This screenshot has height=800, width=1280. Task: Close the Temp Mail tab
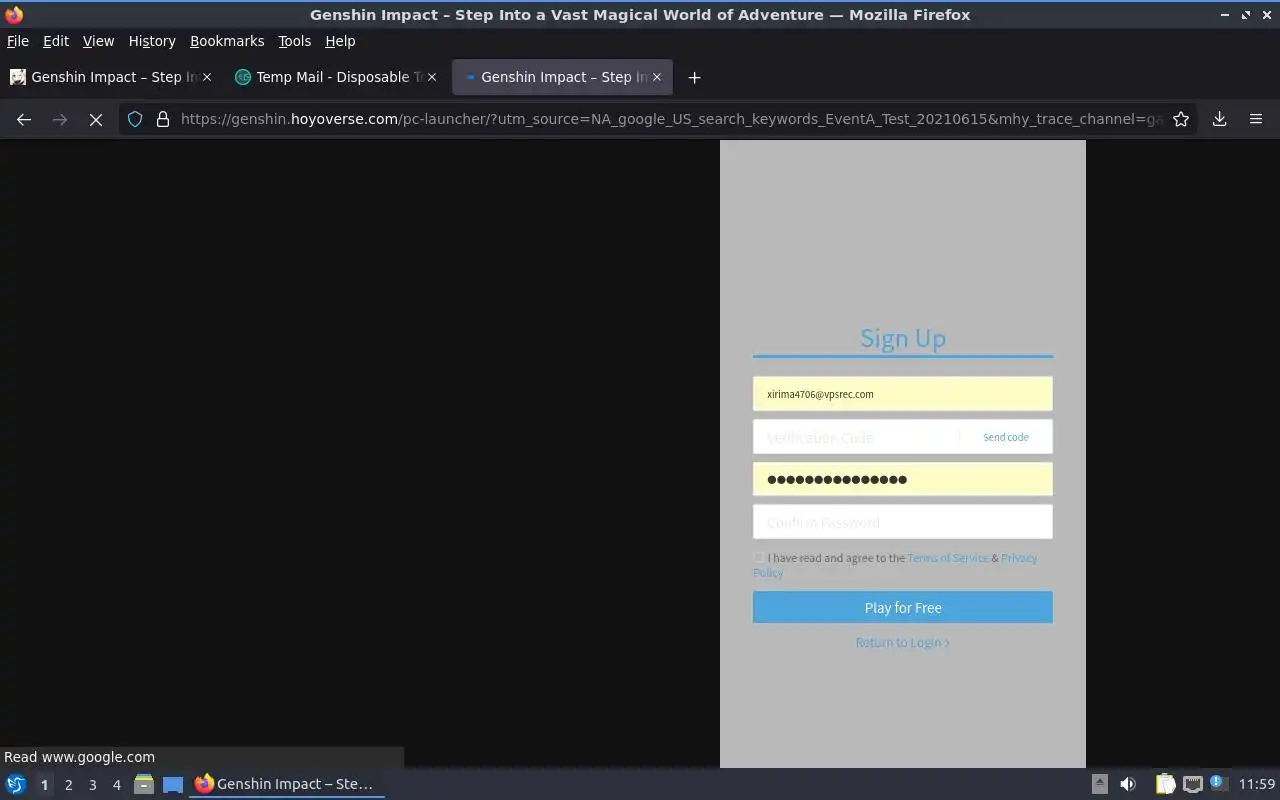point(432,77)
